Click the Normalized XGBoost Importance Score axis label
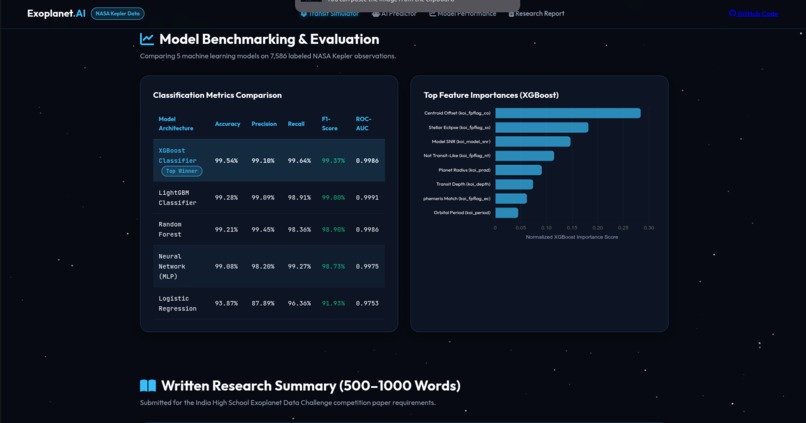Screen dimensions: 806x423 tap(572, 237)
